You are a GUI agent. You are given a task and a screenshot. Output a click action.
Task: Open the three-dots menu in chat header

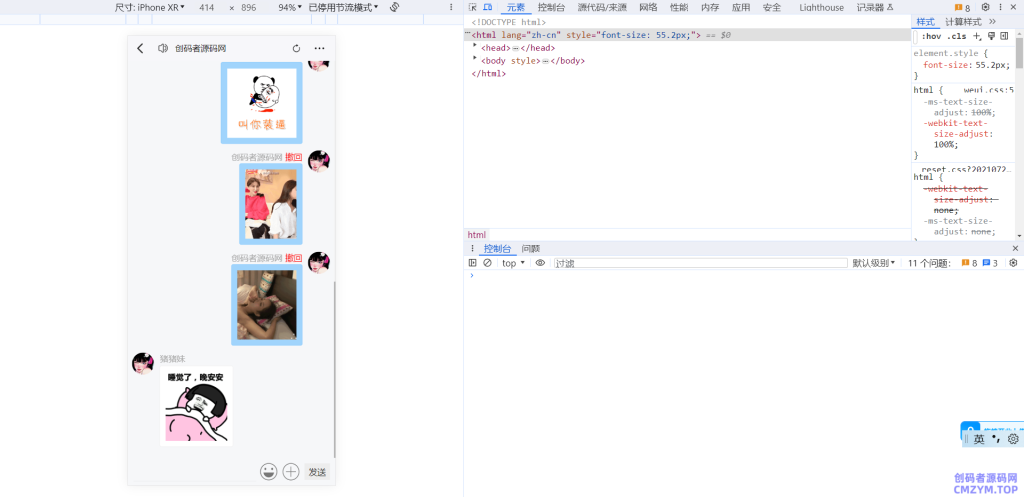click(319, 48)
